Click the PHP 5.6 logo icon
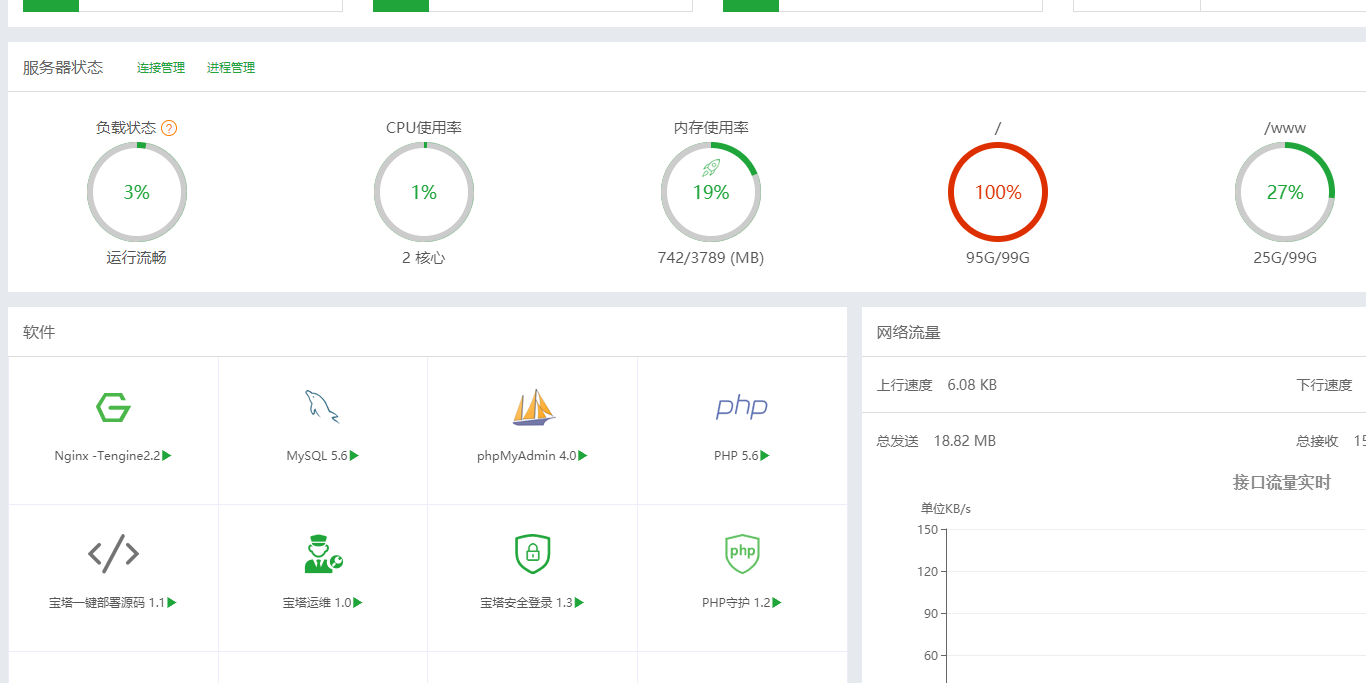 pos(742,407)
